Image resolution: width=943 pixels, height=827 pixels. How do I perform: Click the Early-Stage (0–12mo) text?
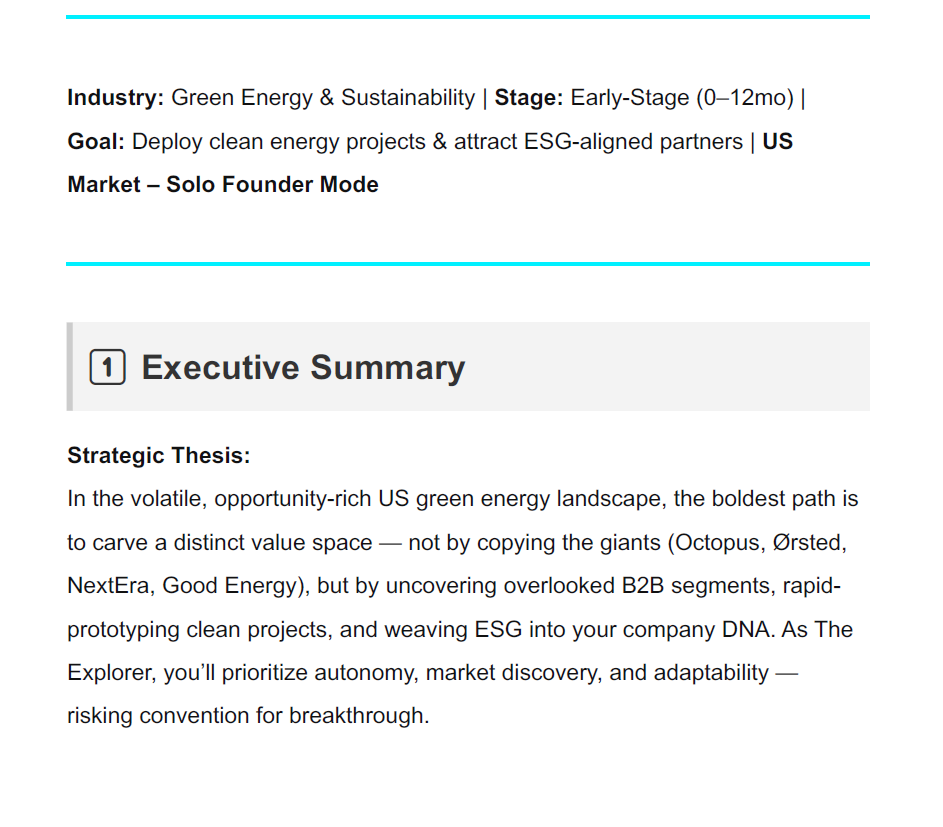[682, 97]
